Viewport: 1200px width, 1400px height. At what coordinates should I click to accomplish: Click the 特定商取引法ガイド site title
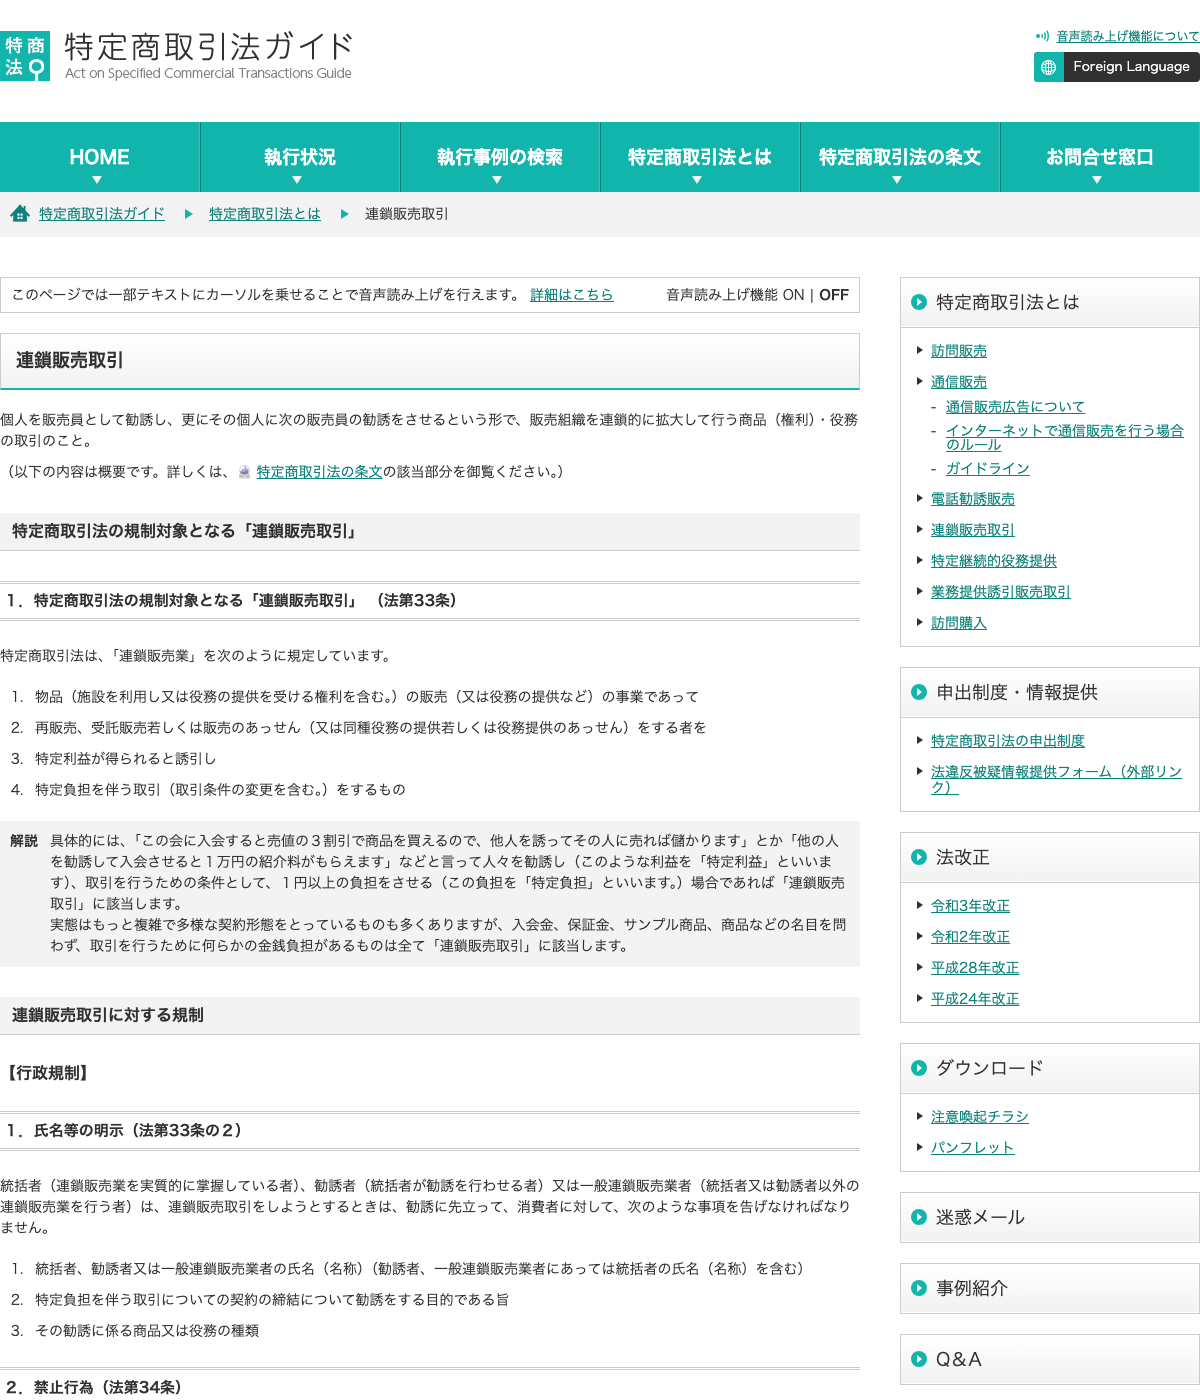click(x=209, y=47)
